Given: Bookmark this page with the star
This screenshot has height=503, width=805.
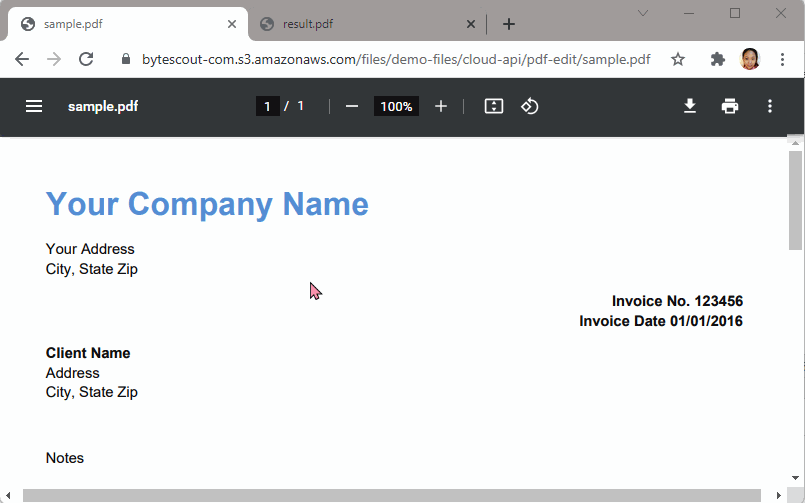Looking at the screenshot, I should 678,60.
